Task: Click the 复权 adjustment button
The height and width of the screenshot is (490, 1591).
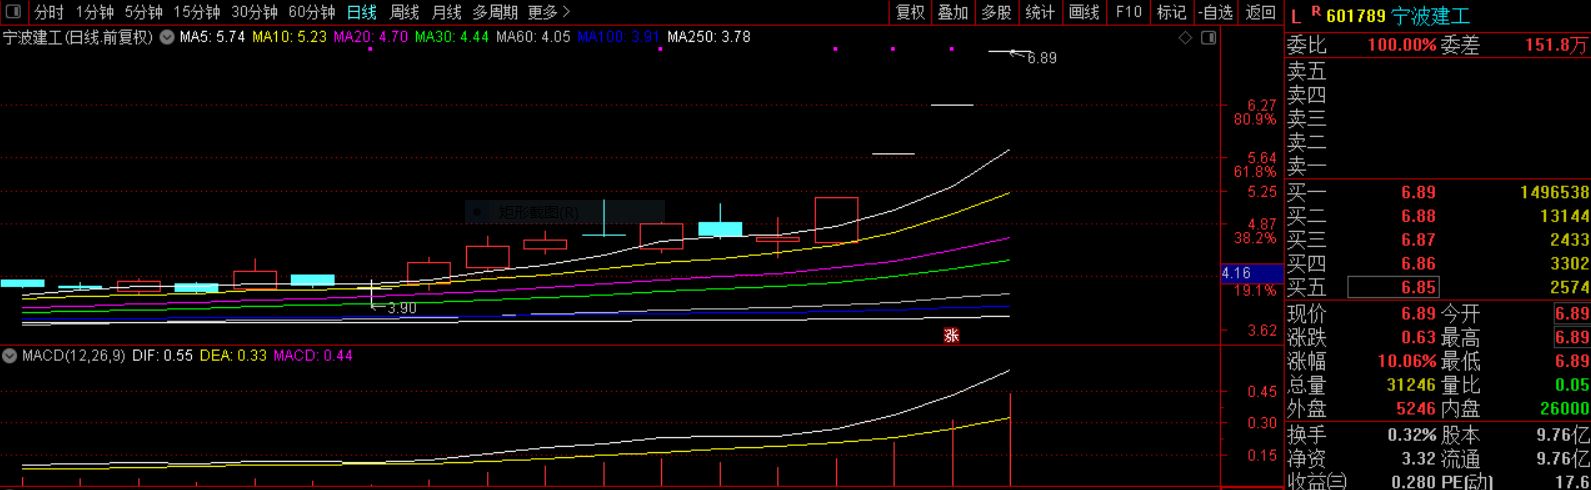Action: 910,12
